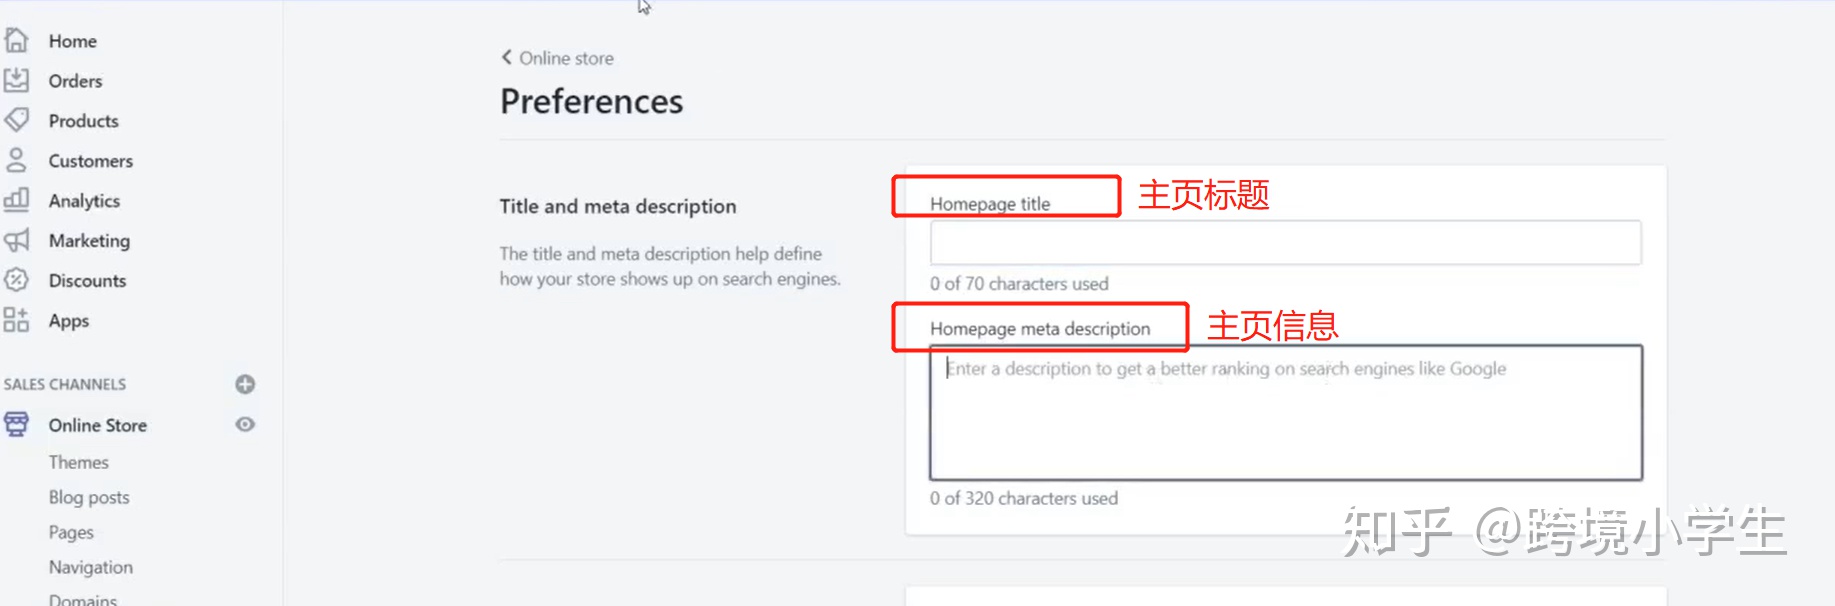Open the Home menu item
This screenshot has width=1835, height=606.
[x=73, y=41]
